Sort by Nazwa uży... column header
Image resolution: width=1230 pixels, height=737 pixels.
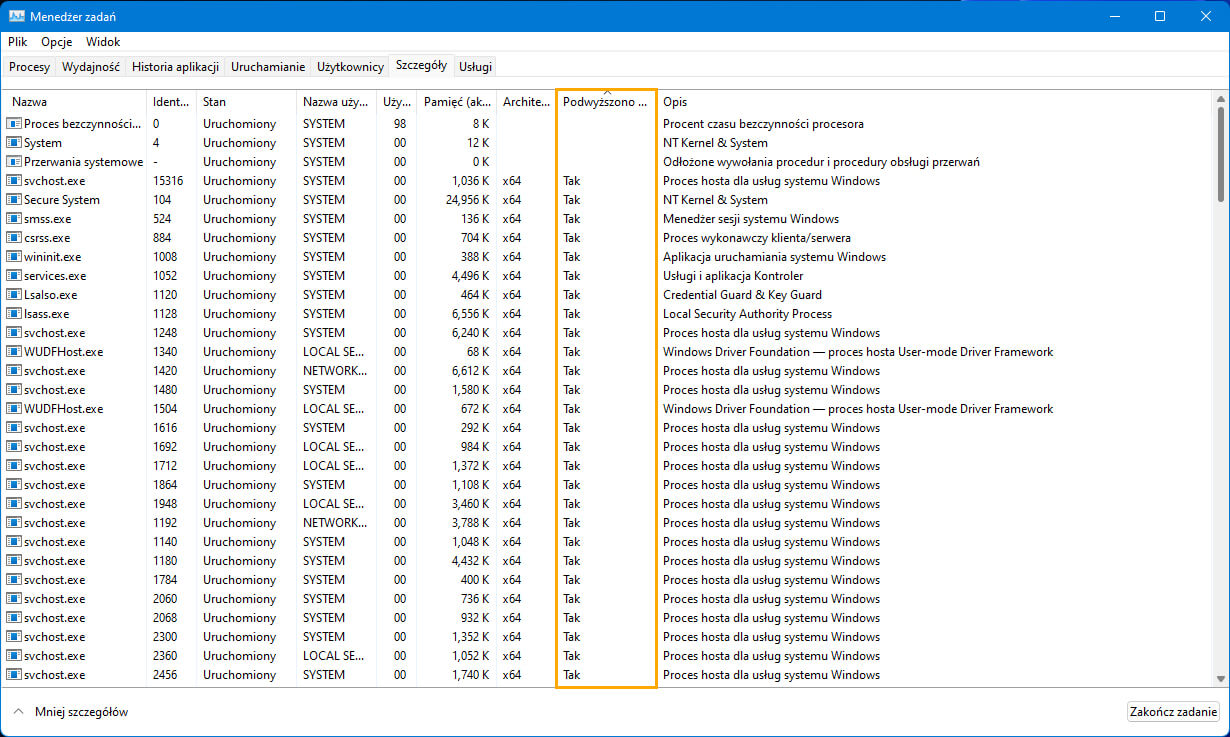pyautogui.click(x=336, y=102)
